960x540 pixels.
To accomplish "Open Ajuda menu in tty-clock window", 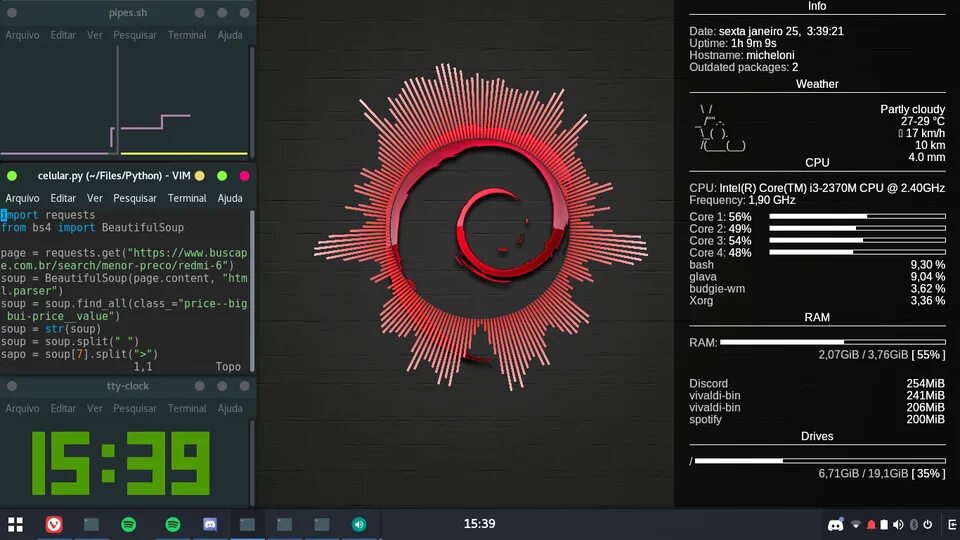I will (230, 408).
